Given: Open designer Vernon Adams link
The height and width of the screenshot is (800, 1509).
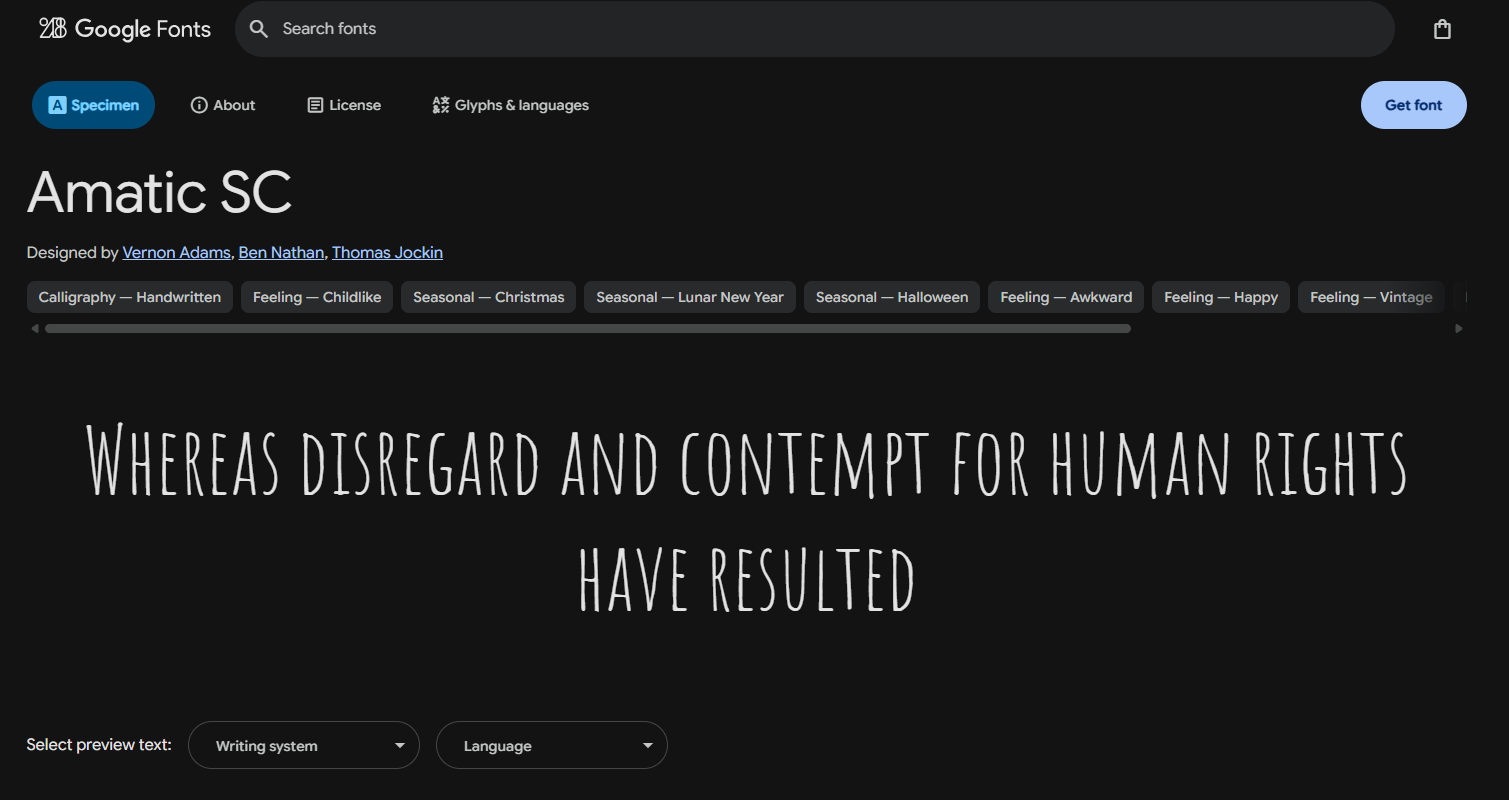Looking at the screenshot, I should point(176,252).
